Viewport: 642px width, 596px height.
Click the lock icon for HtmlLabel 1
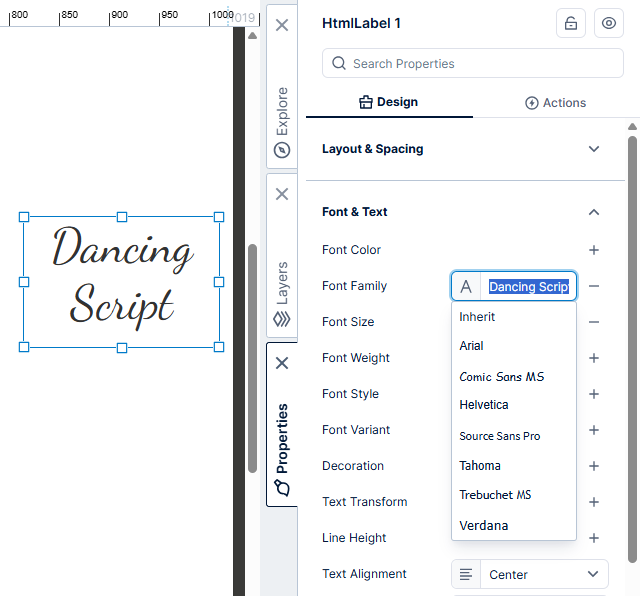[571, 23]
